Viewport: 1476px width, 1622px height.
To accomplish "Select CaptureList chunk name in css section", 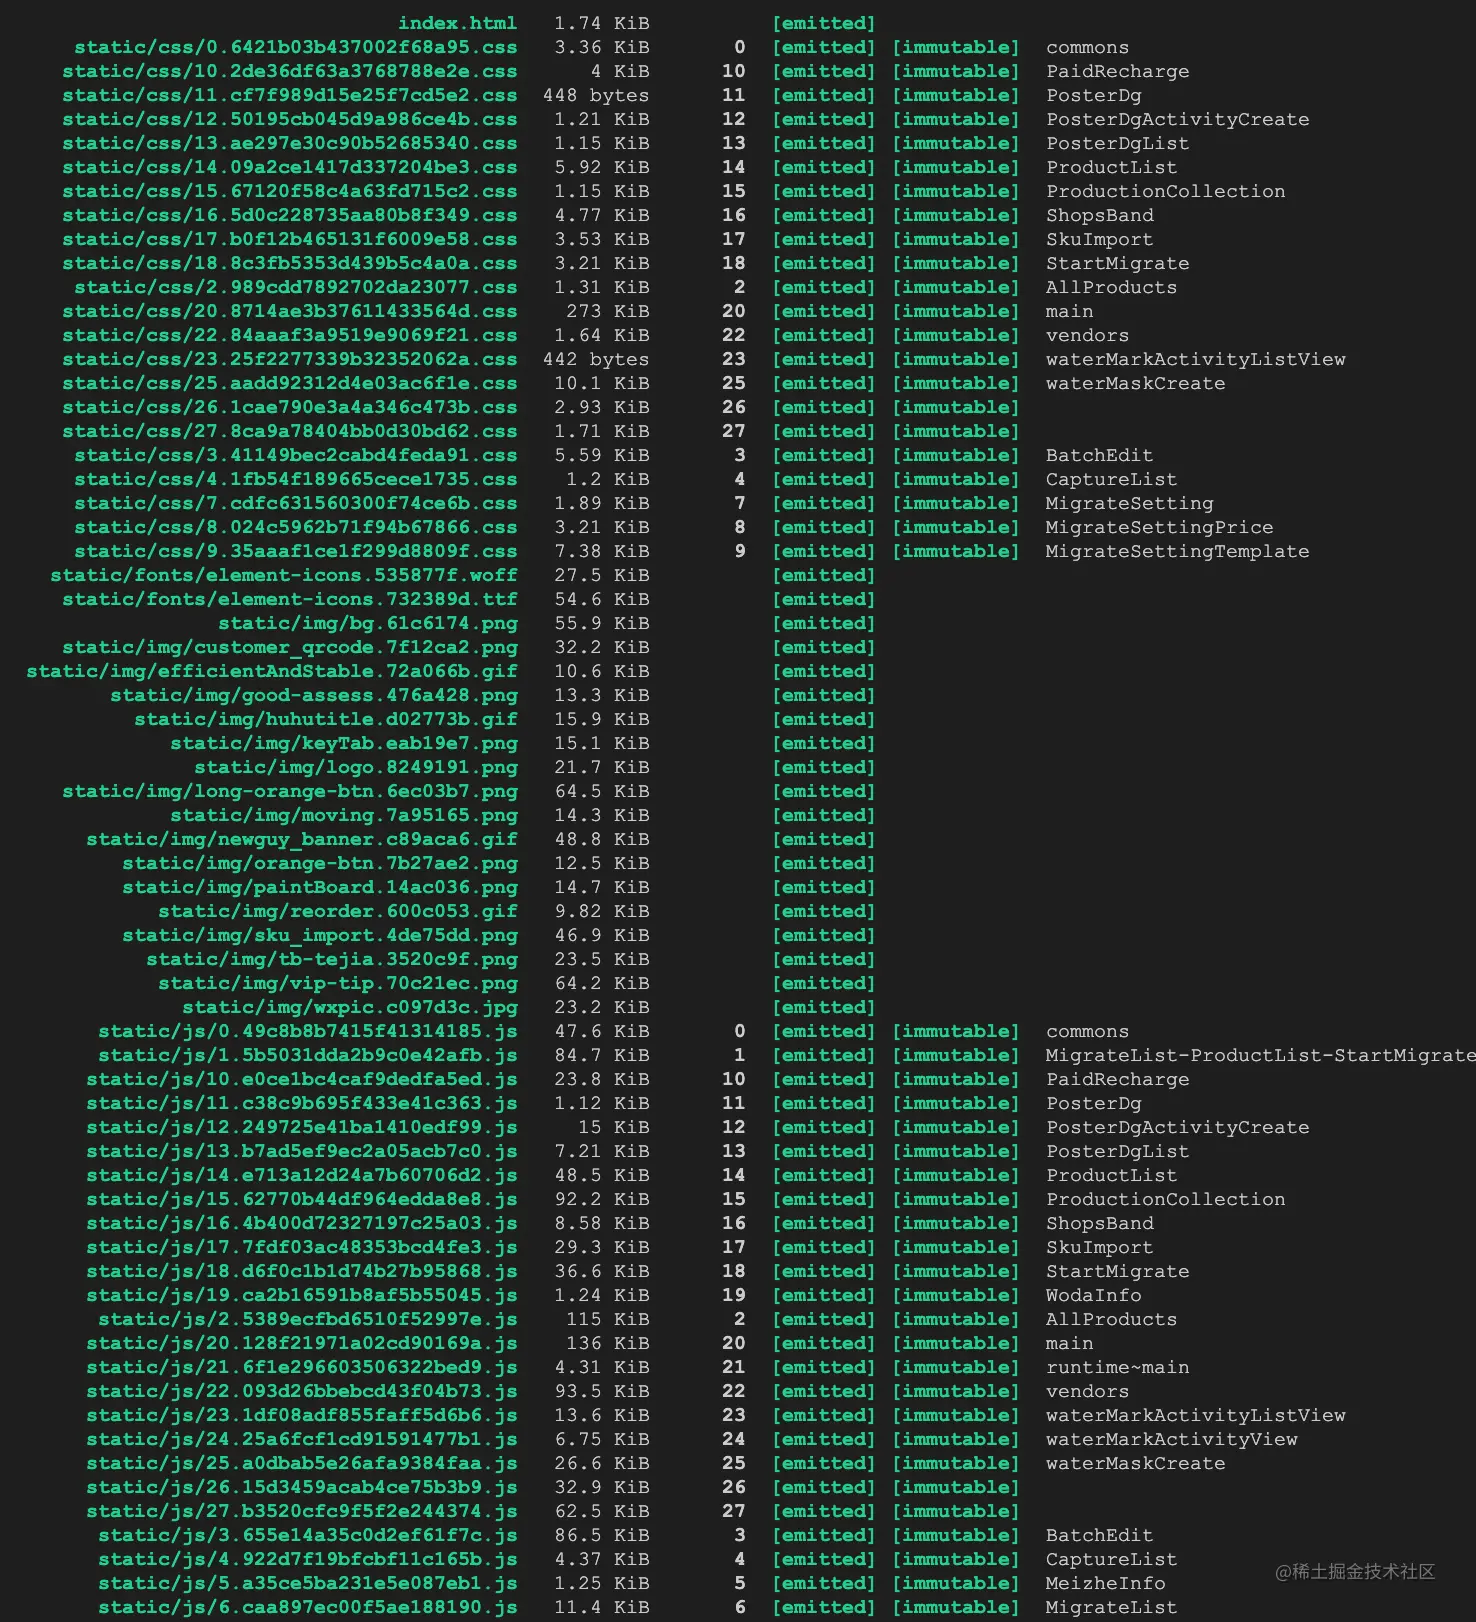I will pos(1111,479).
